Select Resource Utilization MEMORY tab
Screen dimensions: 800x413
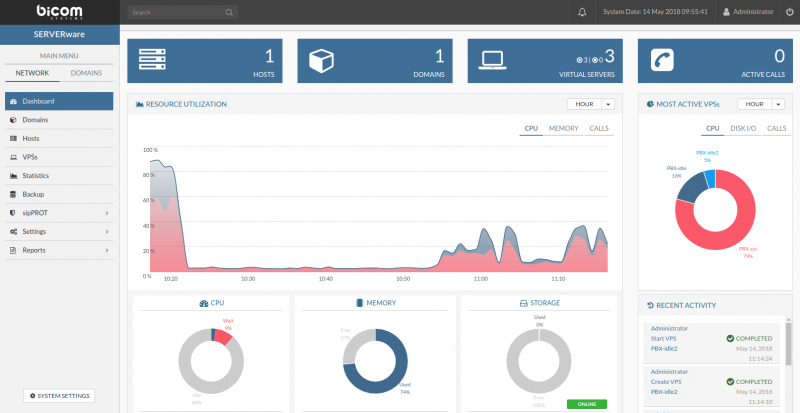click(564, 129)
